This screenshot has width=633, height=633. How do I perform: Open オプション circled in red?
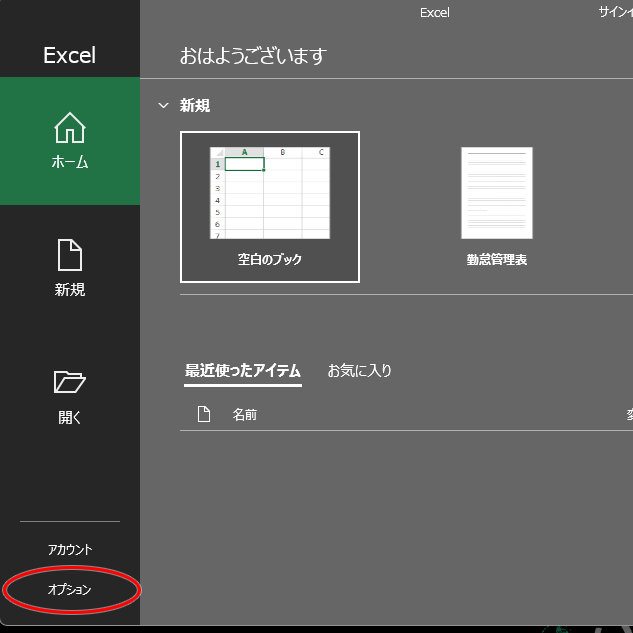[70, 590]
